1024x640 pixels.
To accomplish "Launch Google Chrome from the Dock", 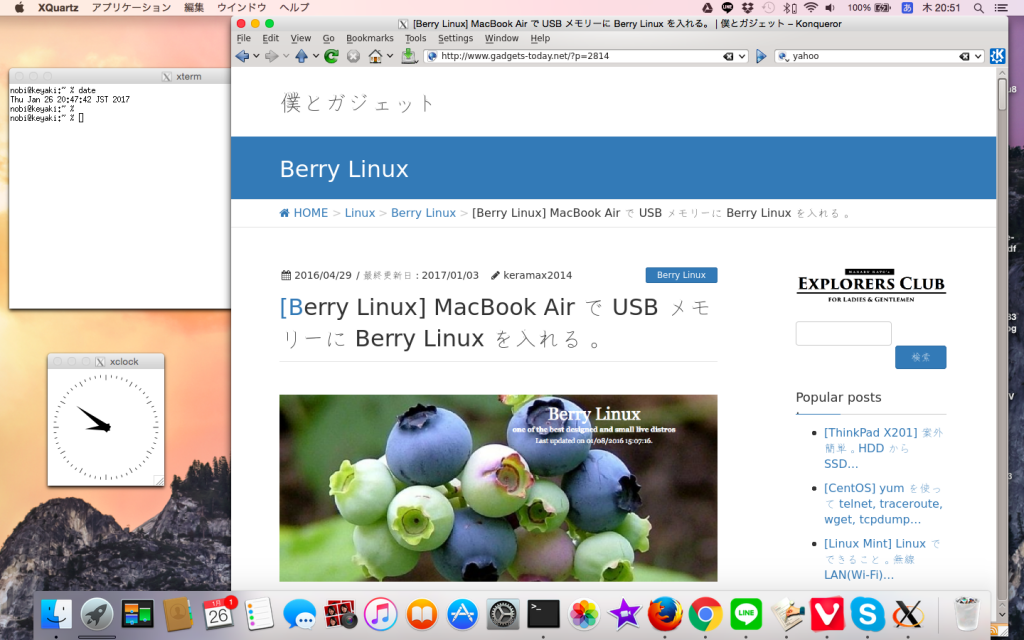I will tap(705, 614).
